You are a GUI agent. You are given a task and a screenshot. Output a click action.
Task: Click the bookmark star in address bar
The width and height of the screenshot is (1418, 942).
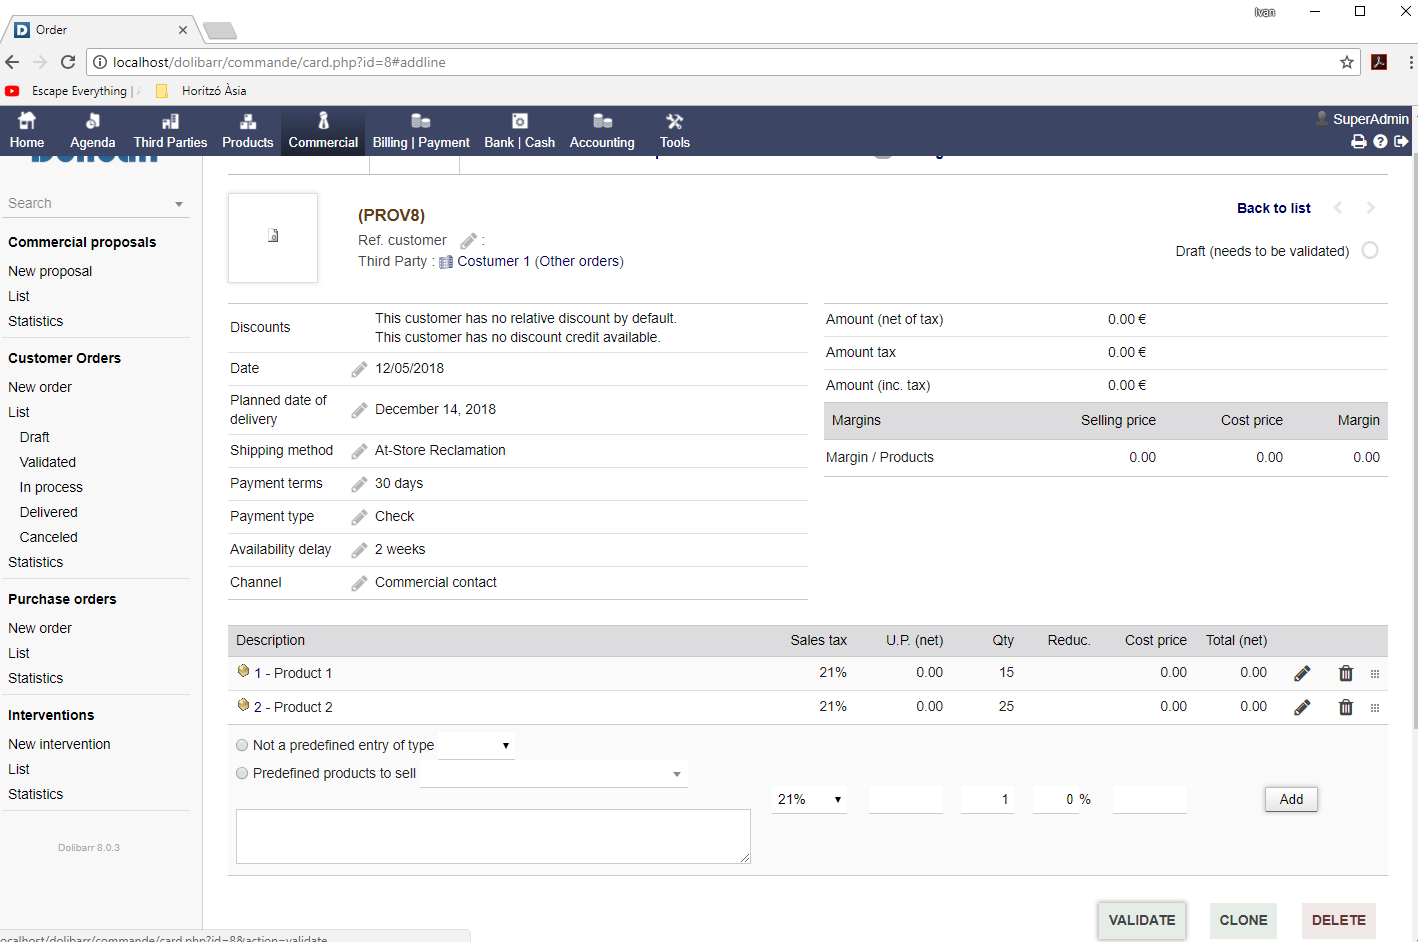(x=1347, y=62)
